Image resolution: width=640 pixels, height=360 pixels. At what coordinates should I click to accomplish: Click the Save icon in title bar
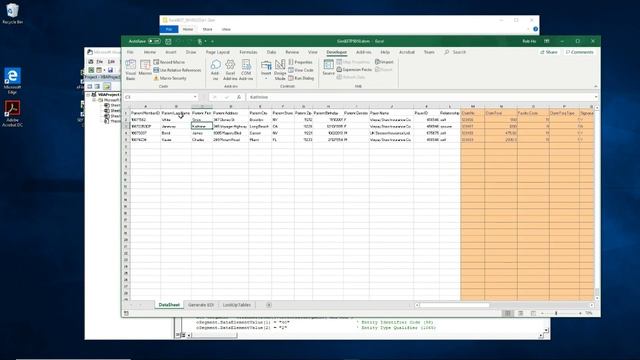click(168, 41)
